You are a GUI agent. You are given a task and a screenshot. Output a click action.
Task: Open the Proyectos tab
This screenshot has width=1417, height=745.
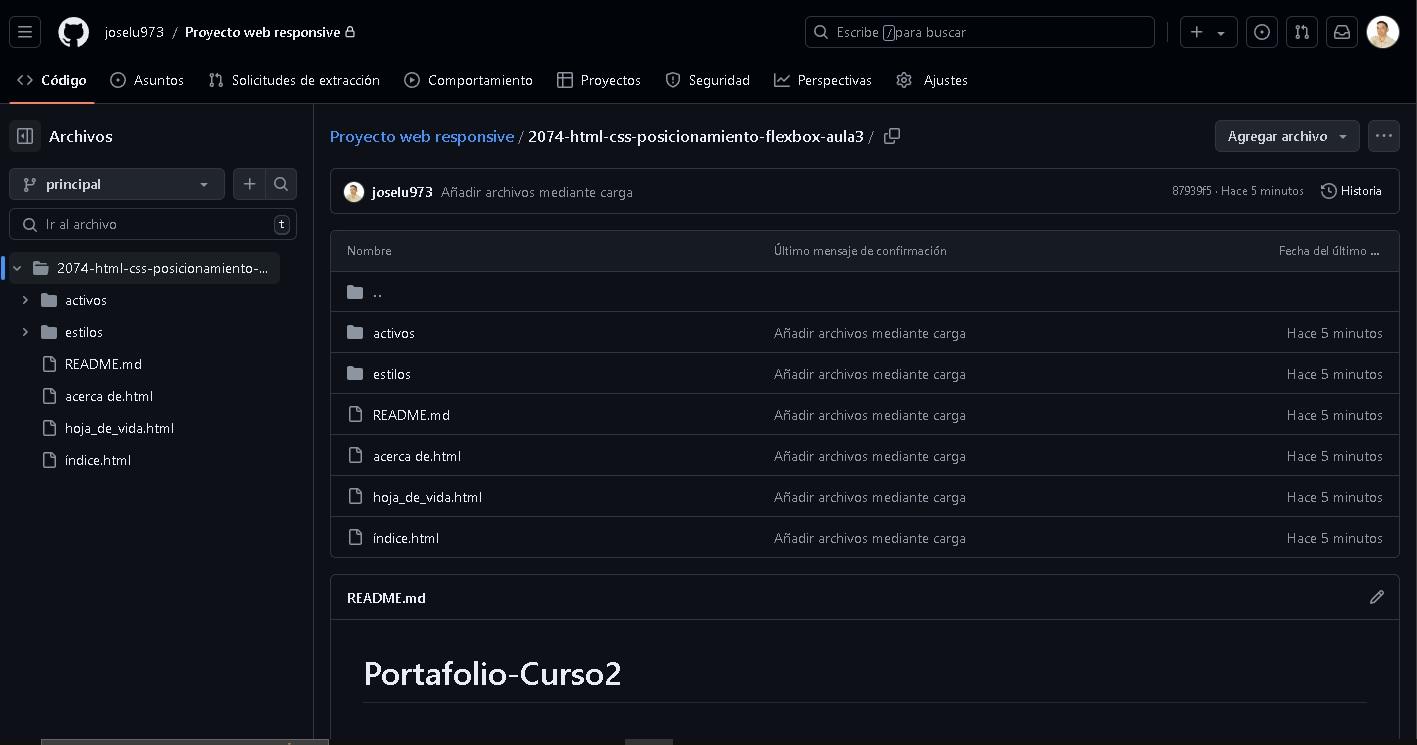pyautogui.click(x=599, y=80)
